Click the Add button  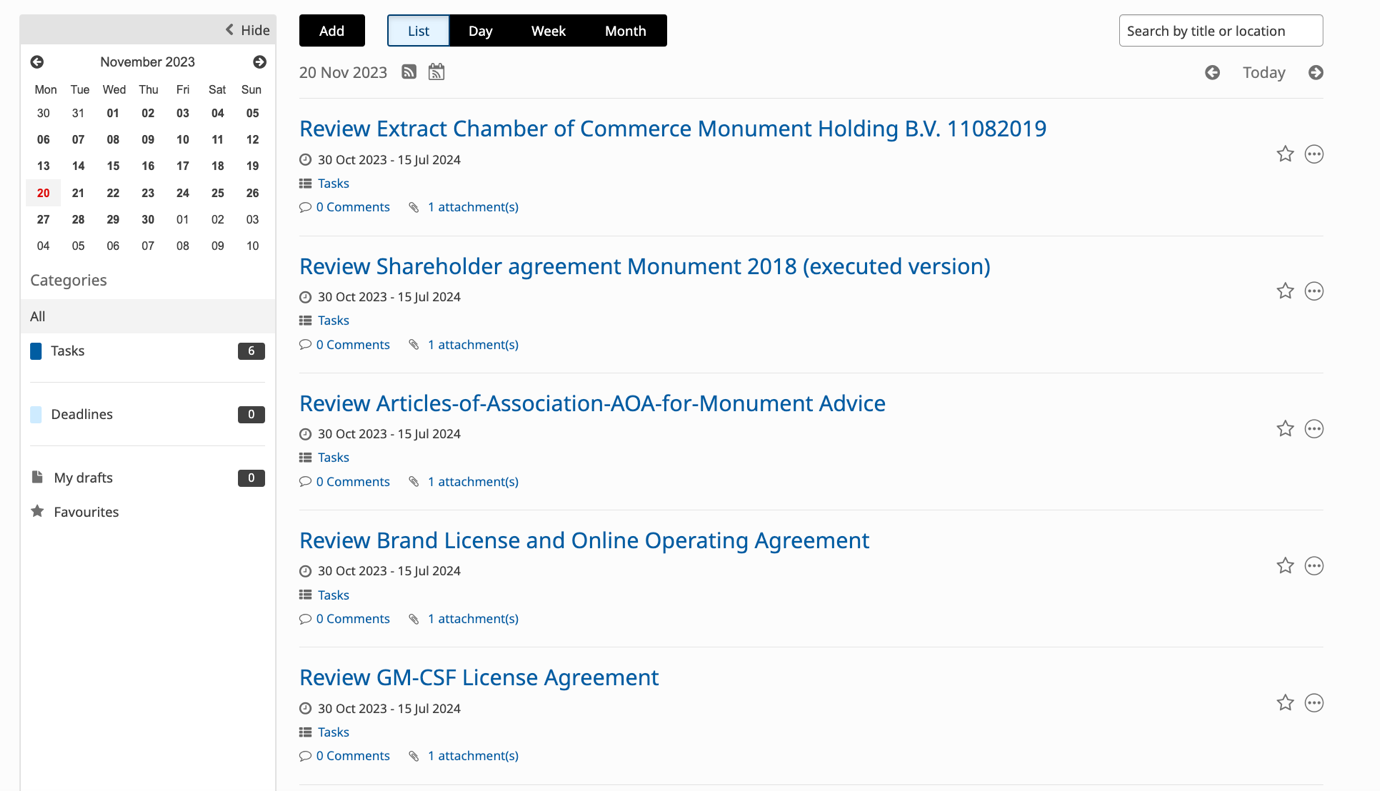332,31
